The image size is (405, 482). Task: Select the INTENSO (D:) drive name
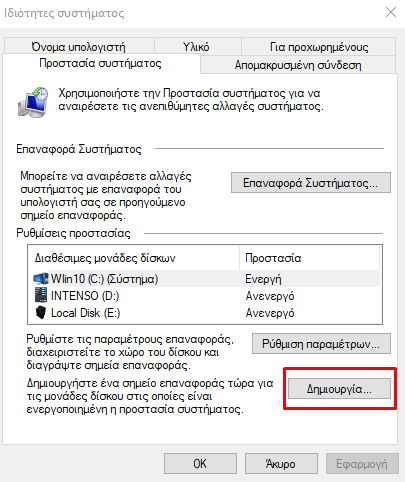click(x=85, y=296)
